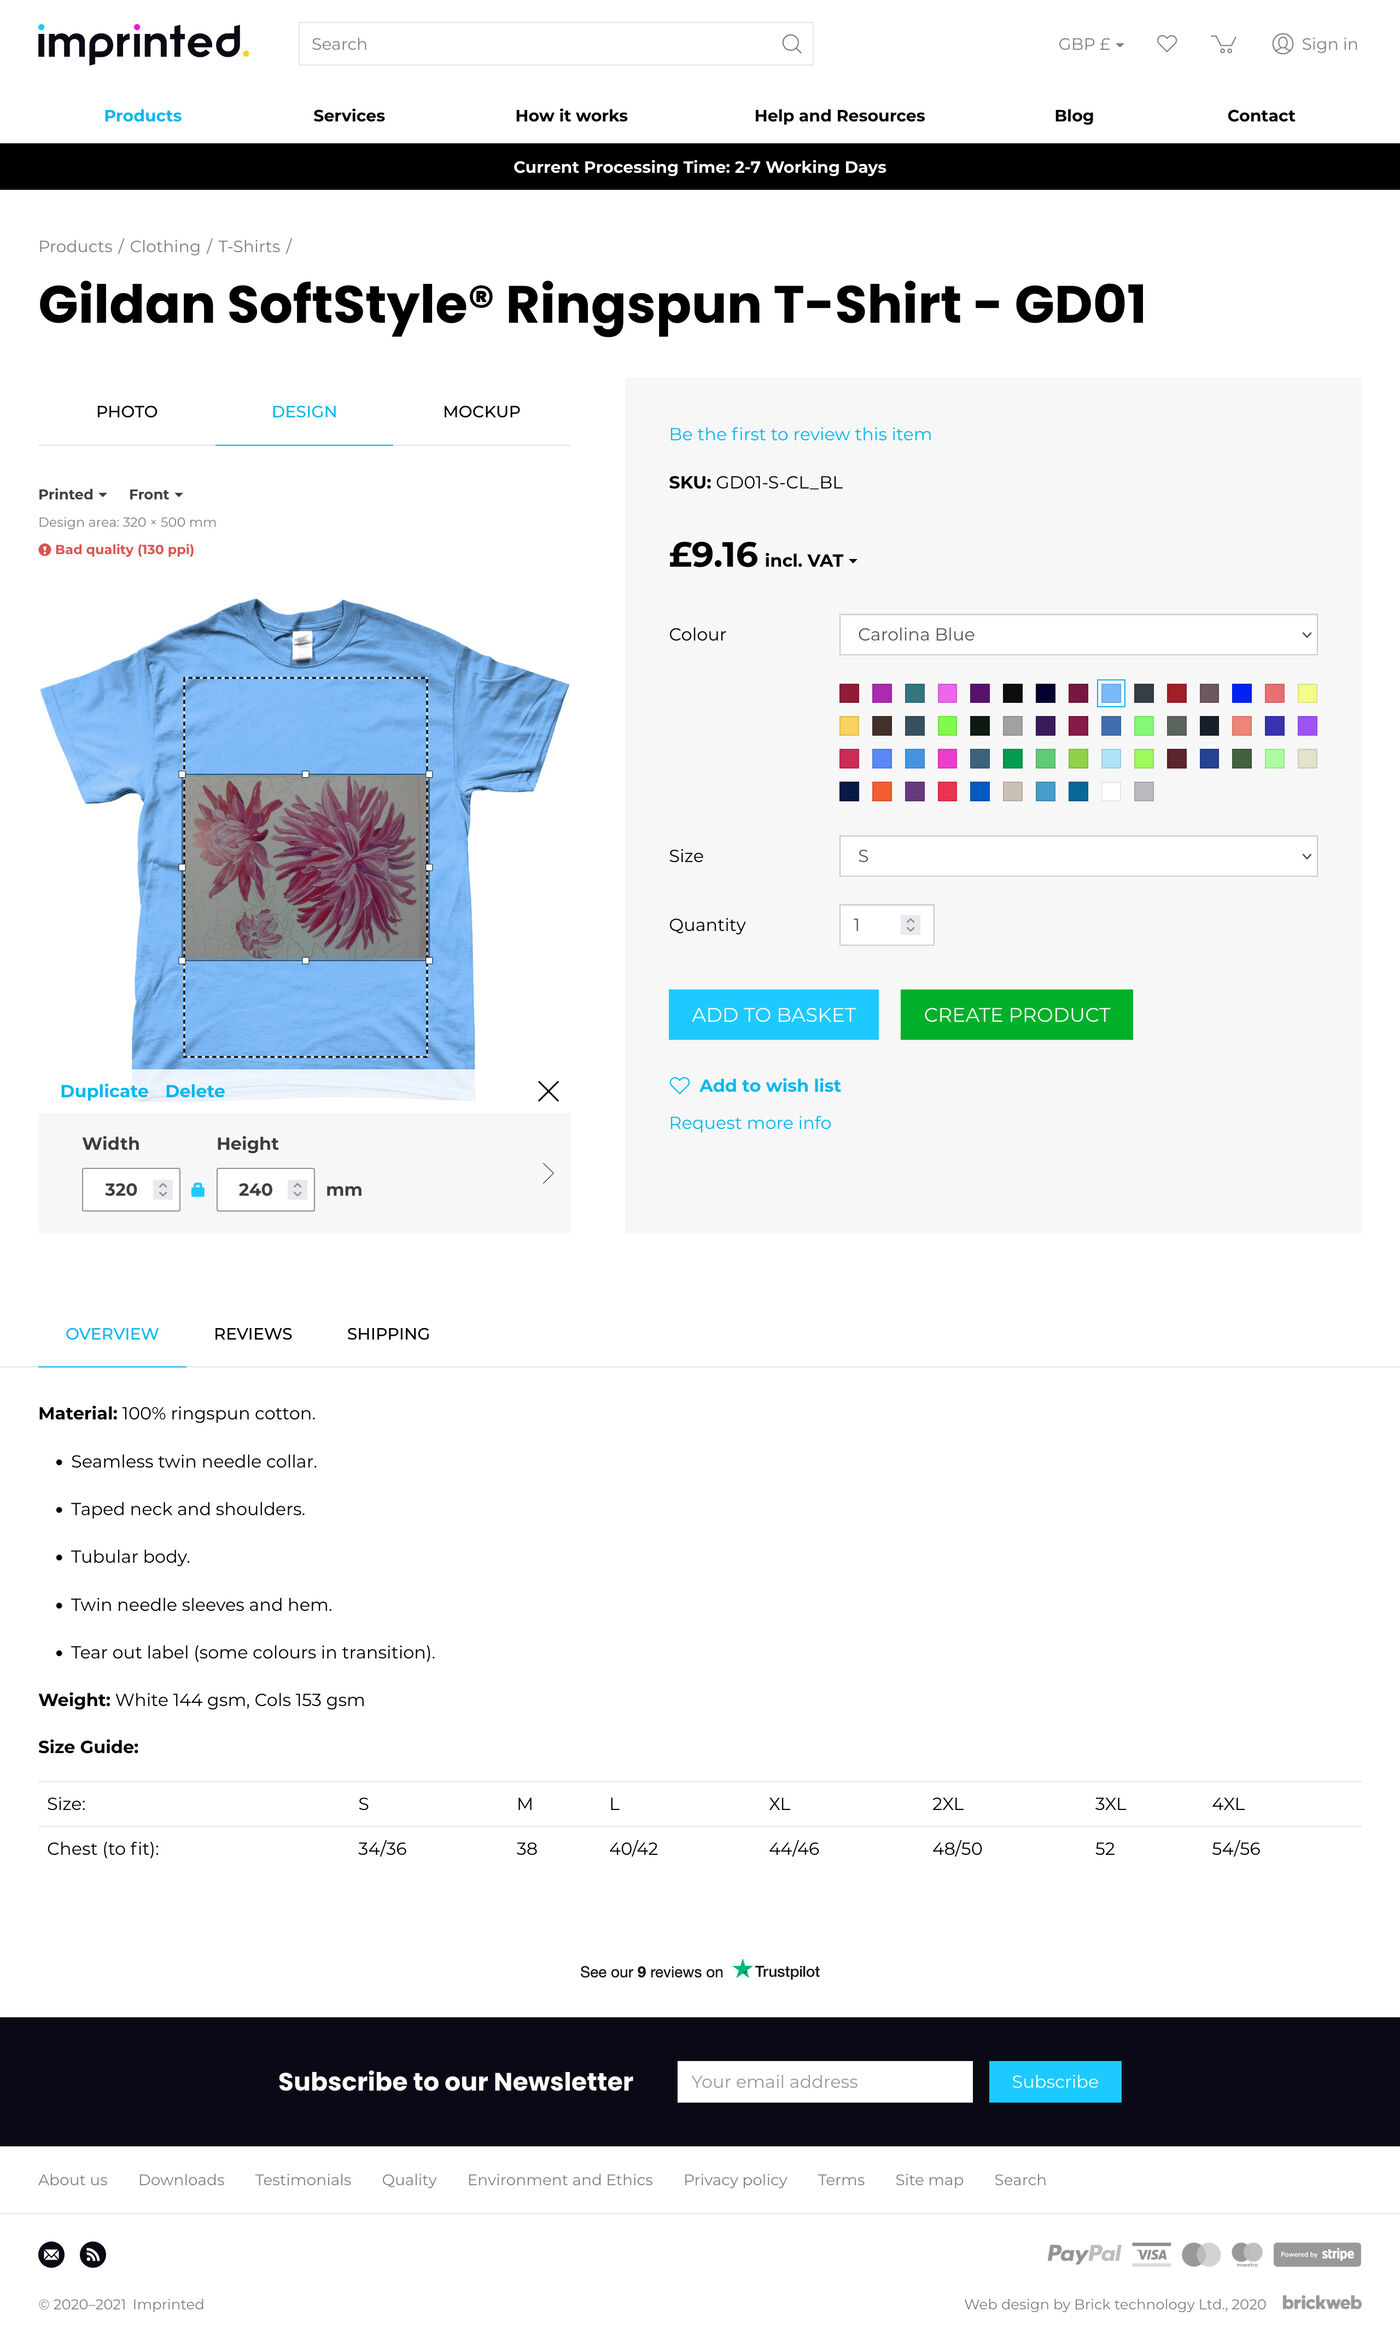Switch to the MOCKUP tab

[481, 412]
